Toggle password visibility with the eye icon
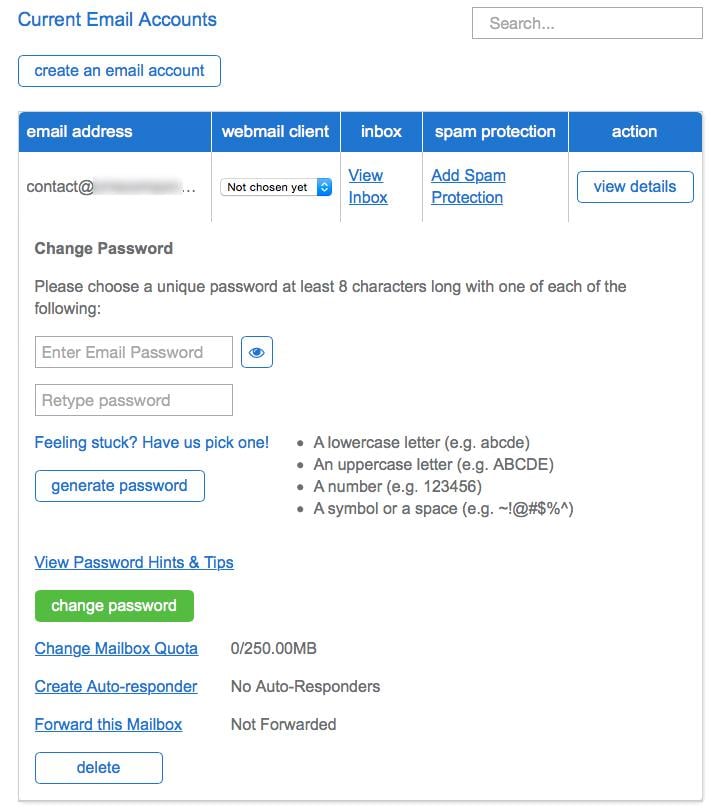This screenshot has height=812, width=719. 257,351
